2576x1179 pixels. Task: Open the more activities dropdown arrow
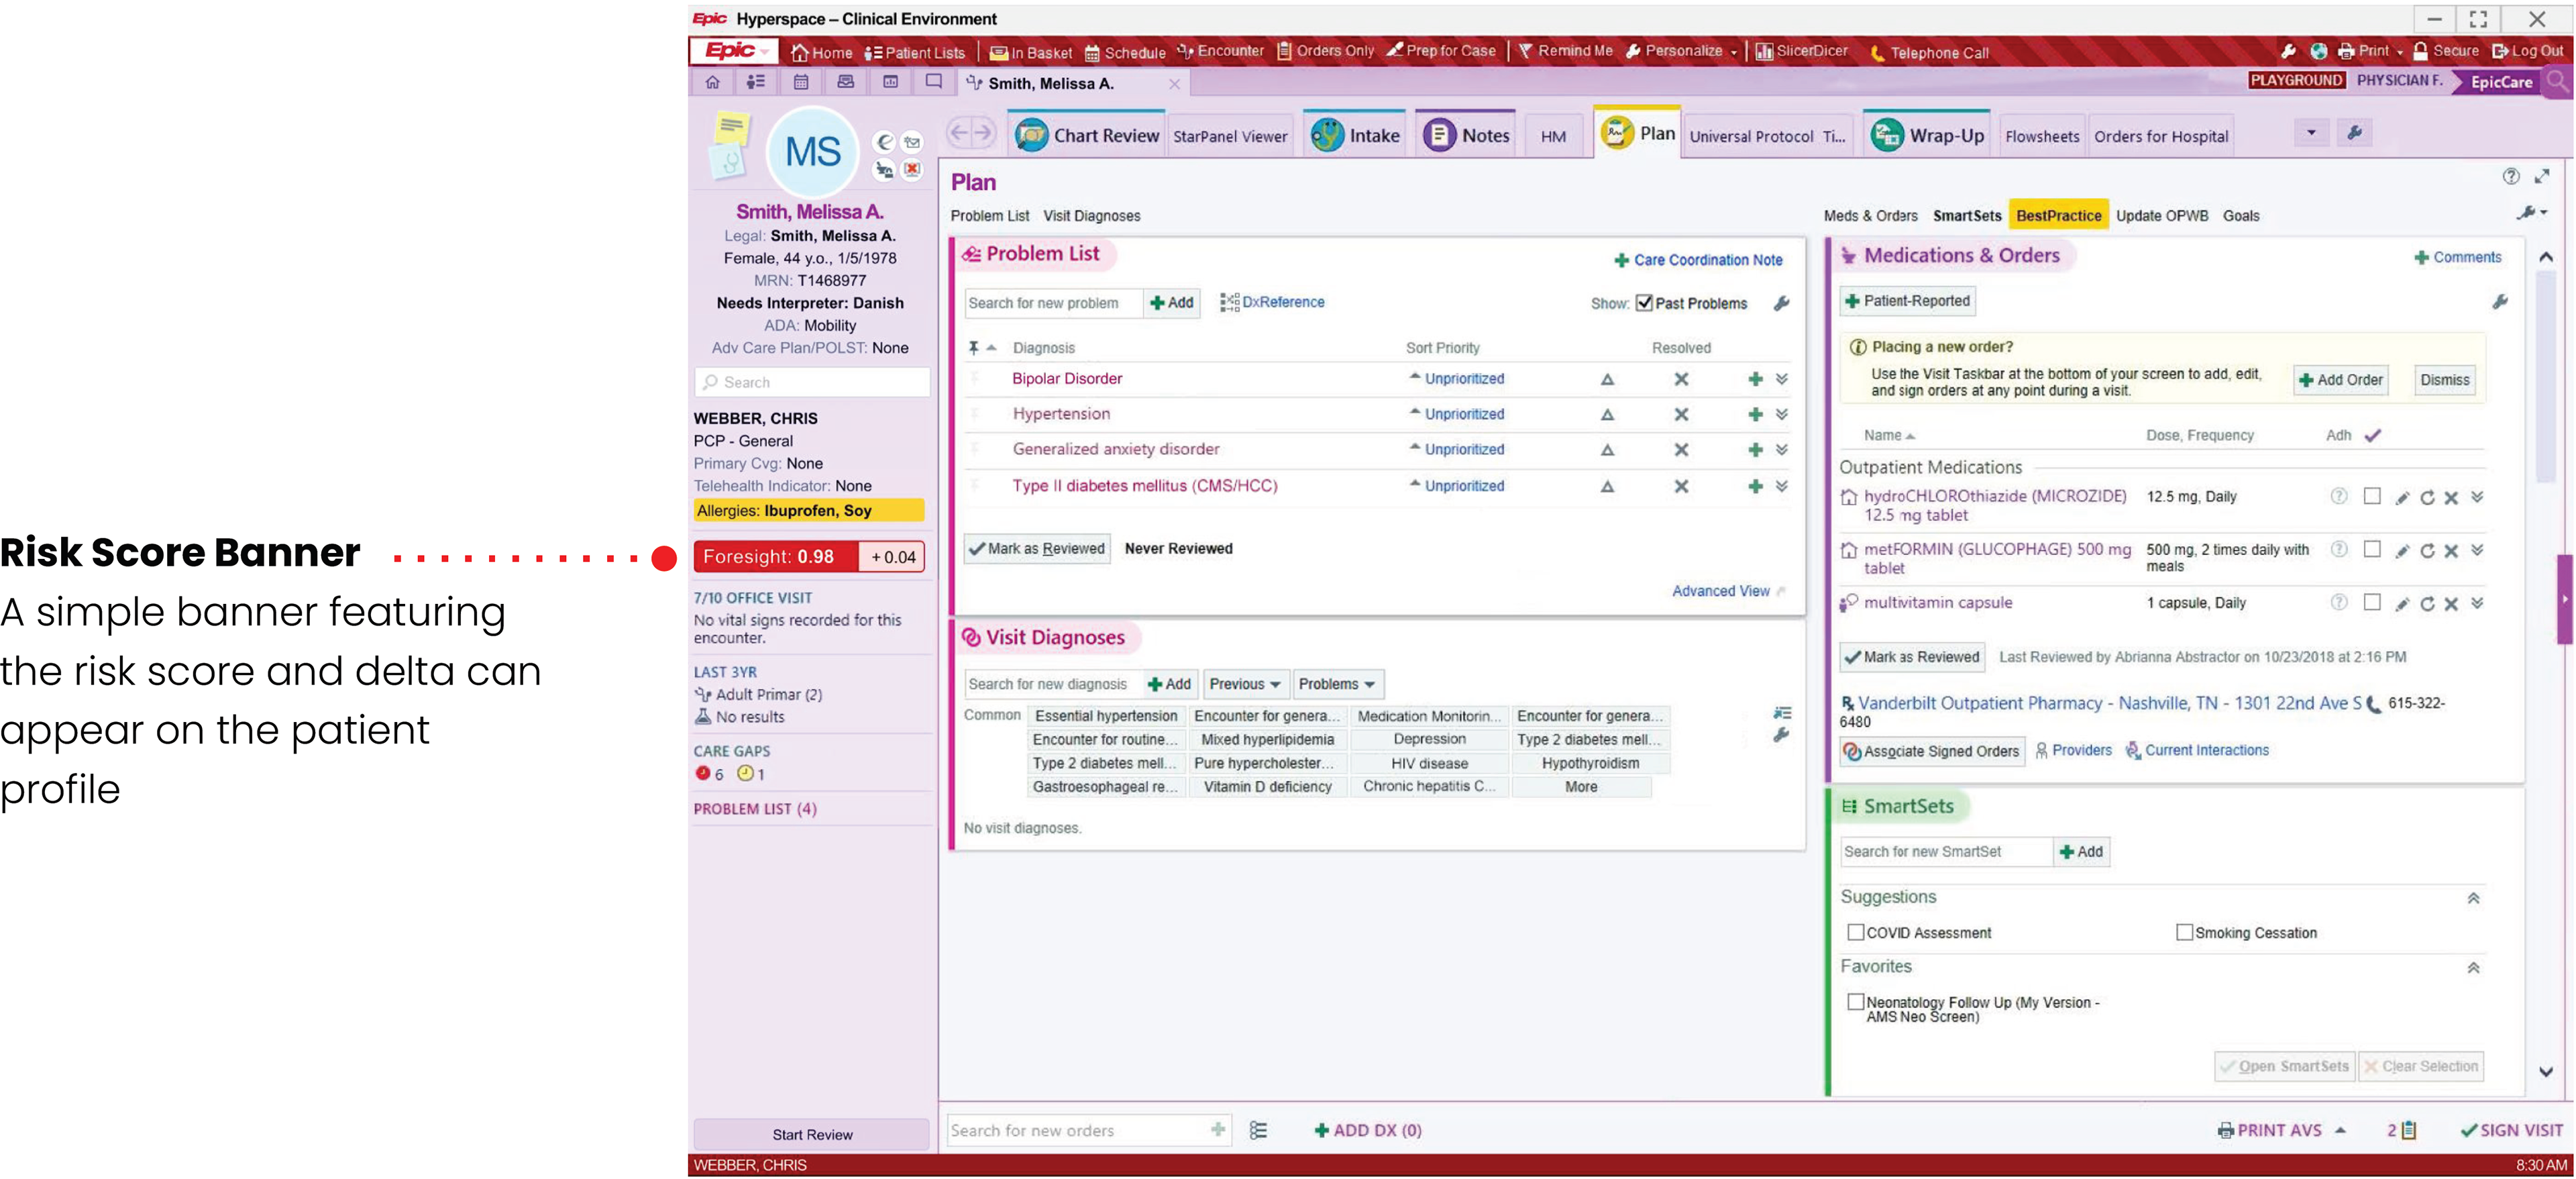(2310, 133)
